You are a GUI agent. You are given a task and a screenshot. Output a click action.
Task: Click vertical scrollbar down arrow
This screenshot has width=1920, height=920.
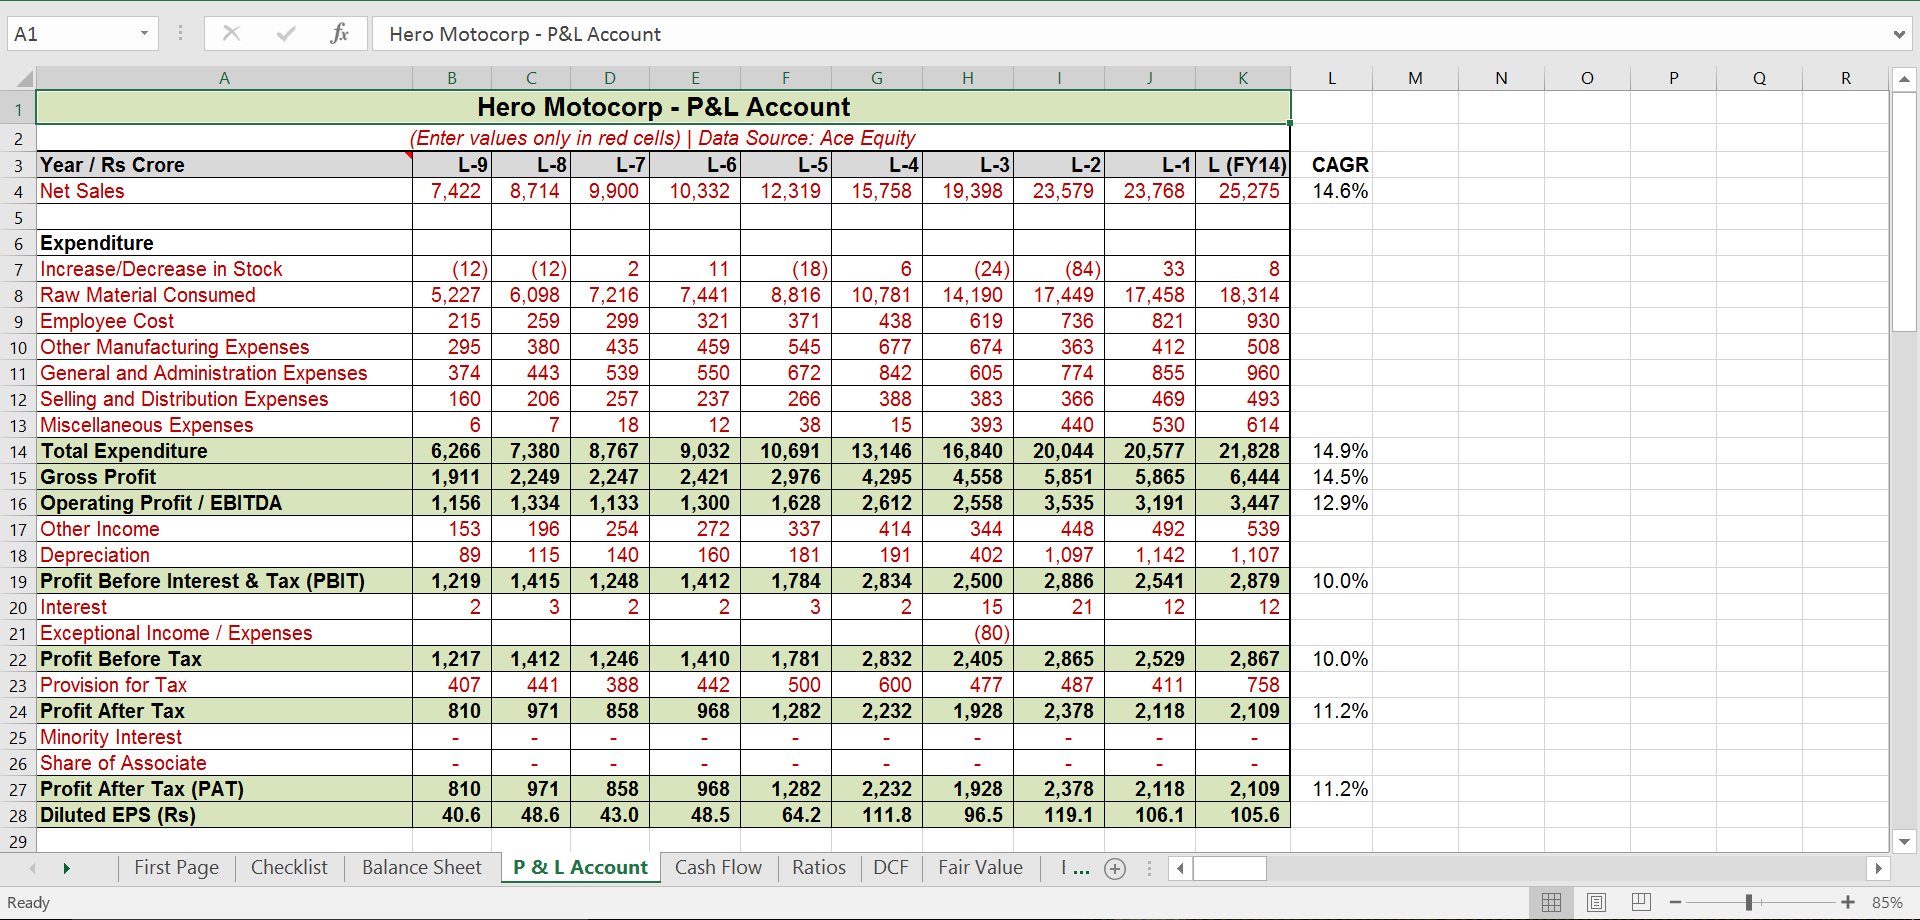tap(1904, 841)
